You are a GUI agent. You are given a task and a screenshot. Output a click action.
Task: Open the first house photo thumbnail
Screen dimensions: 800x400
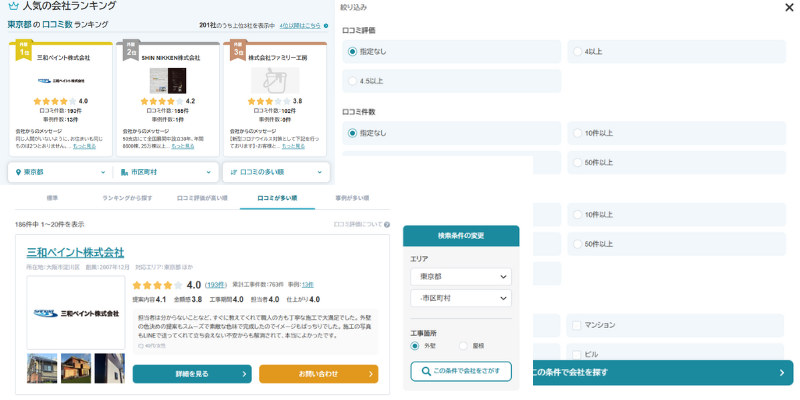point(42,368)
